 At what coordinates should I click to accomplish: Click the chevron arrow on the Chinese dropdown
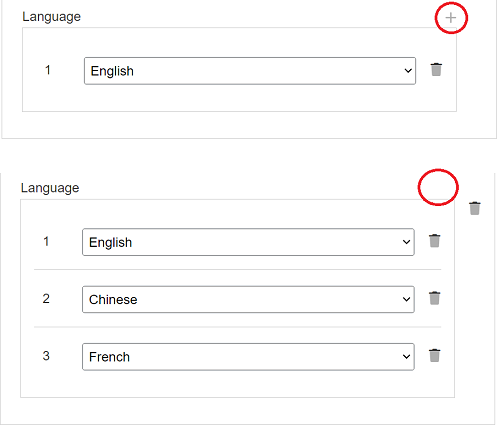(x=406, y=299)
